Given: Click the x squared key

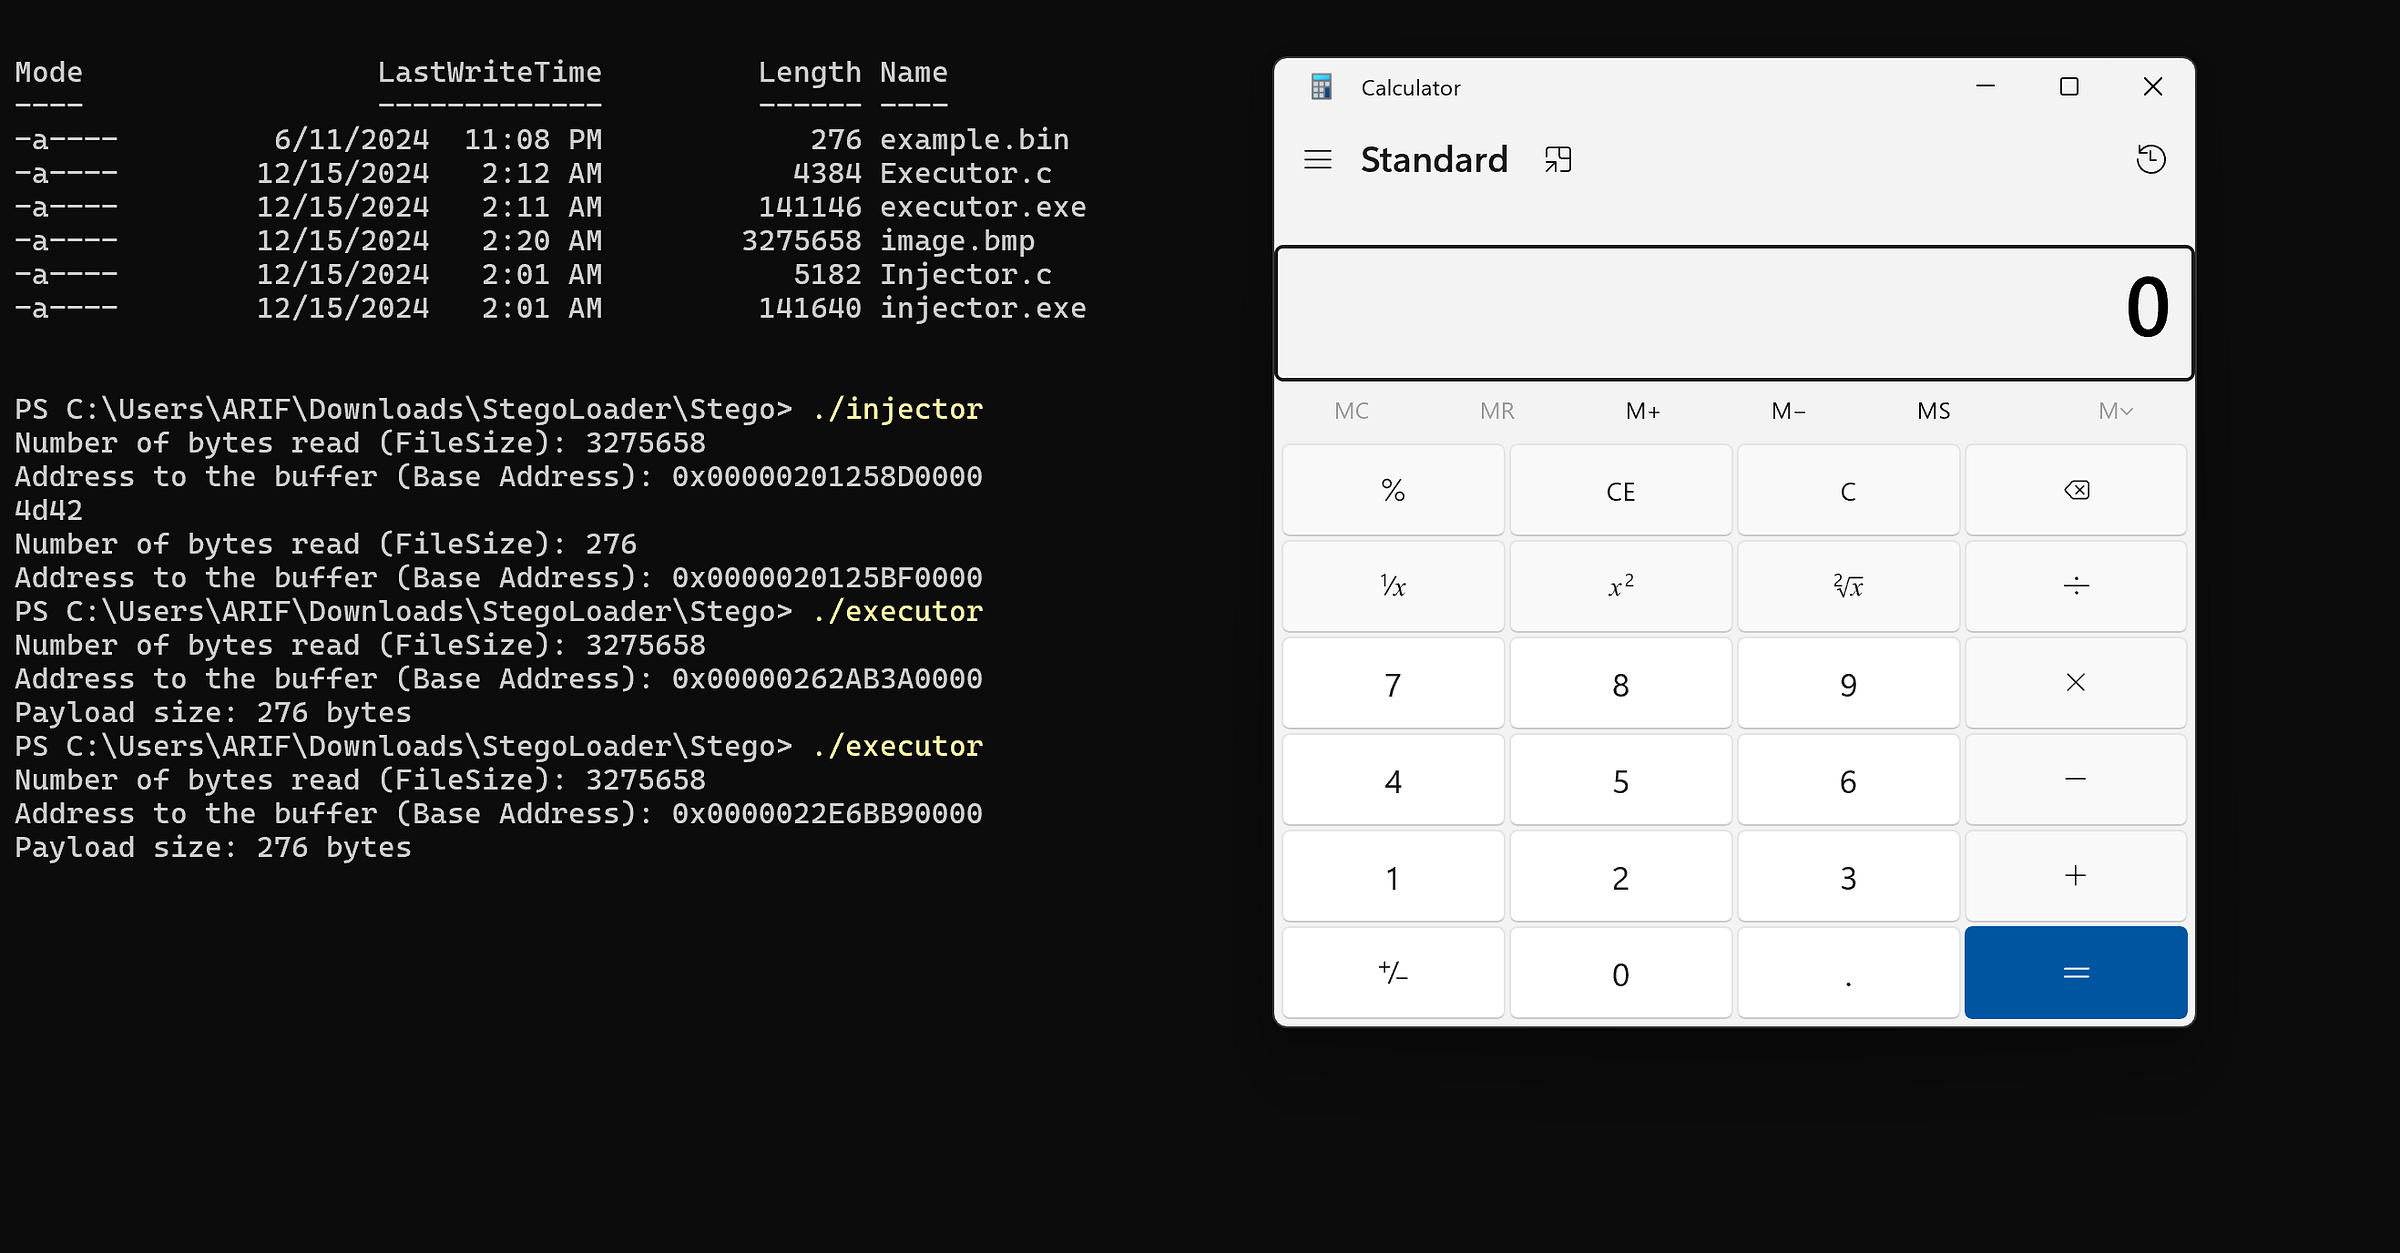Looking at the screenshot, I should (1620, 586).
